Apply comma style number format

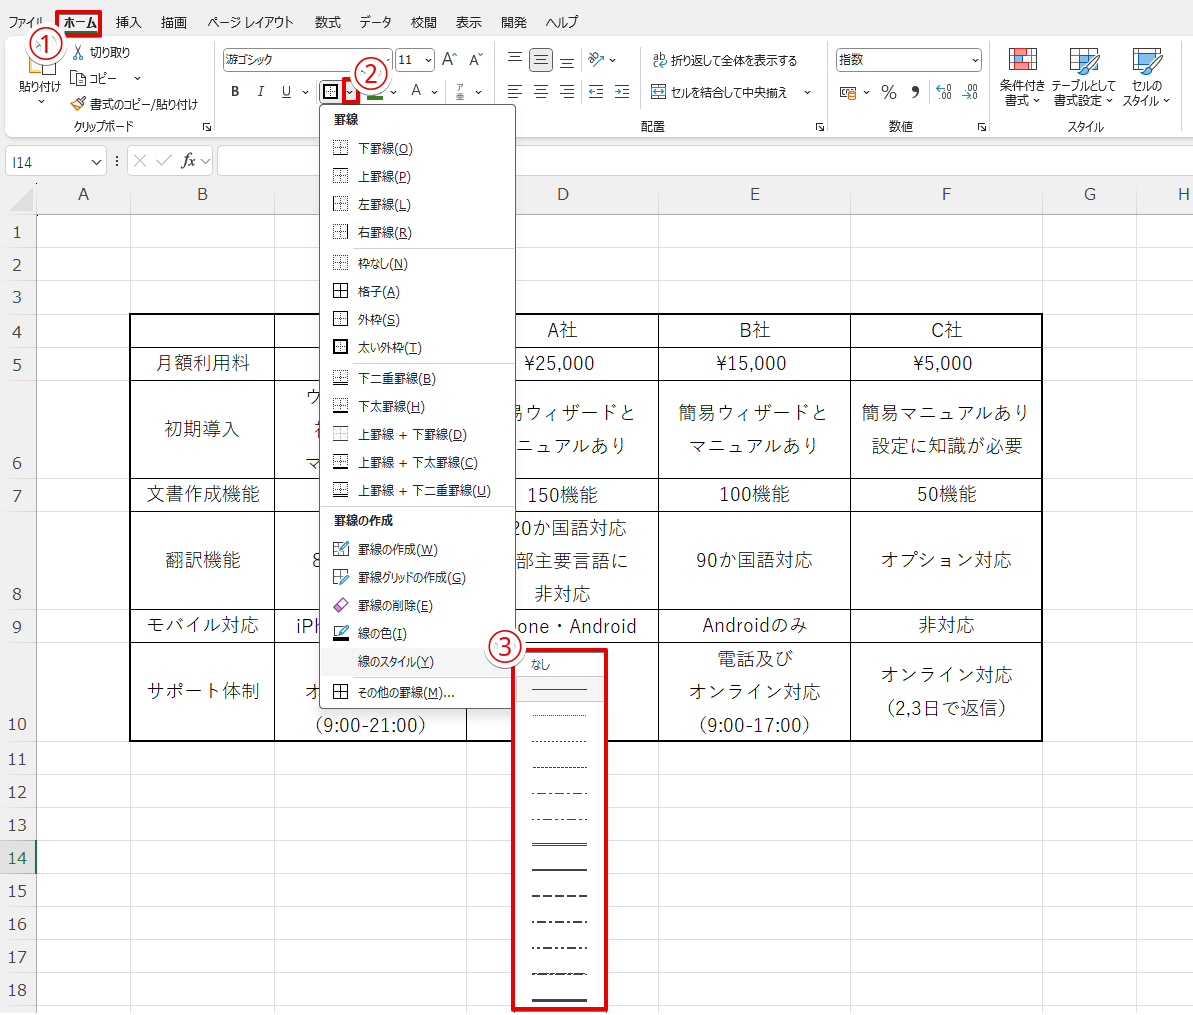[915, 92]
